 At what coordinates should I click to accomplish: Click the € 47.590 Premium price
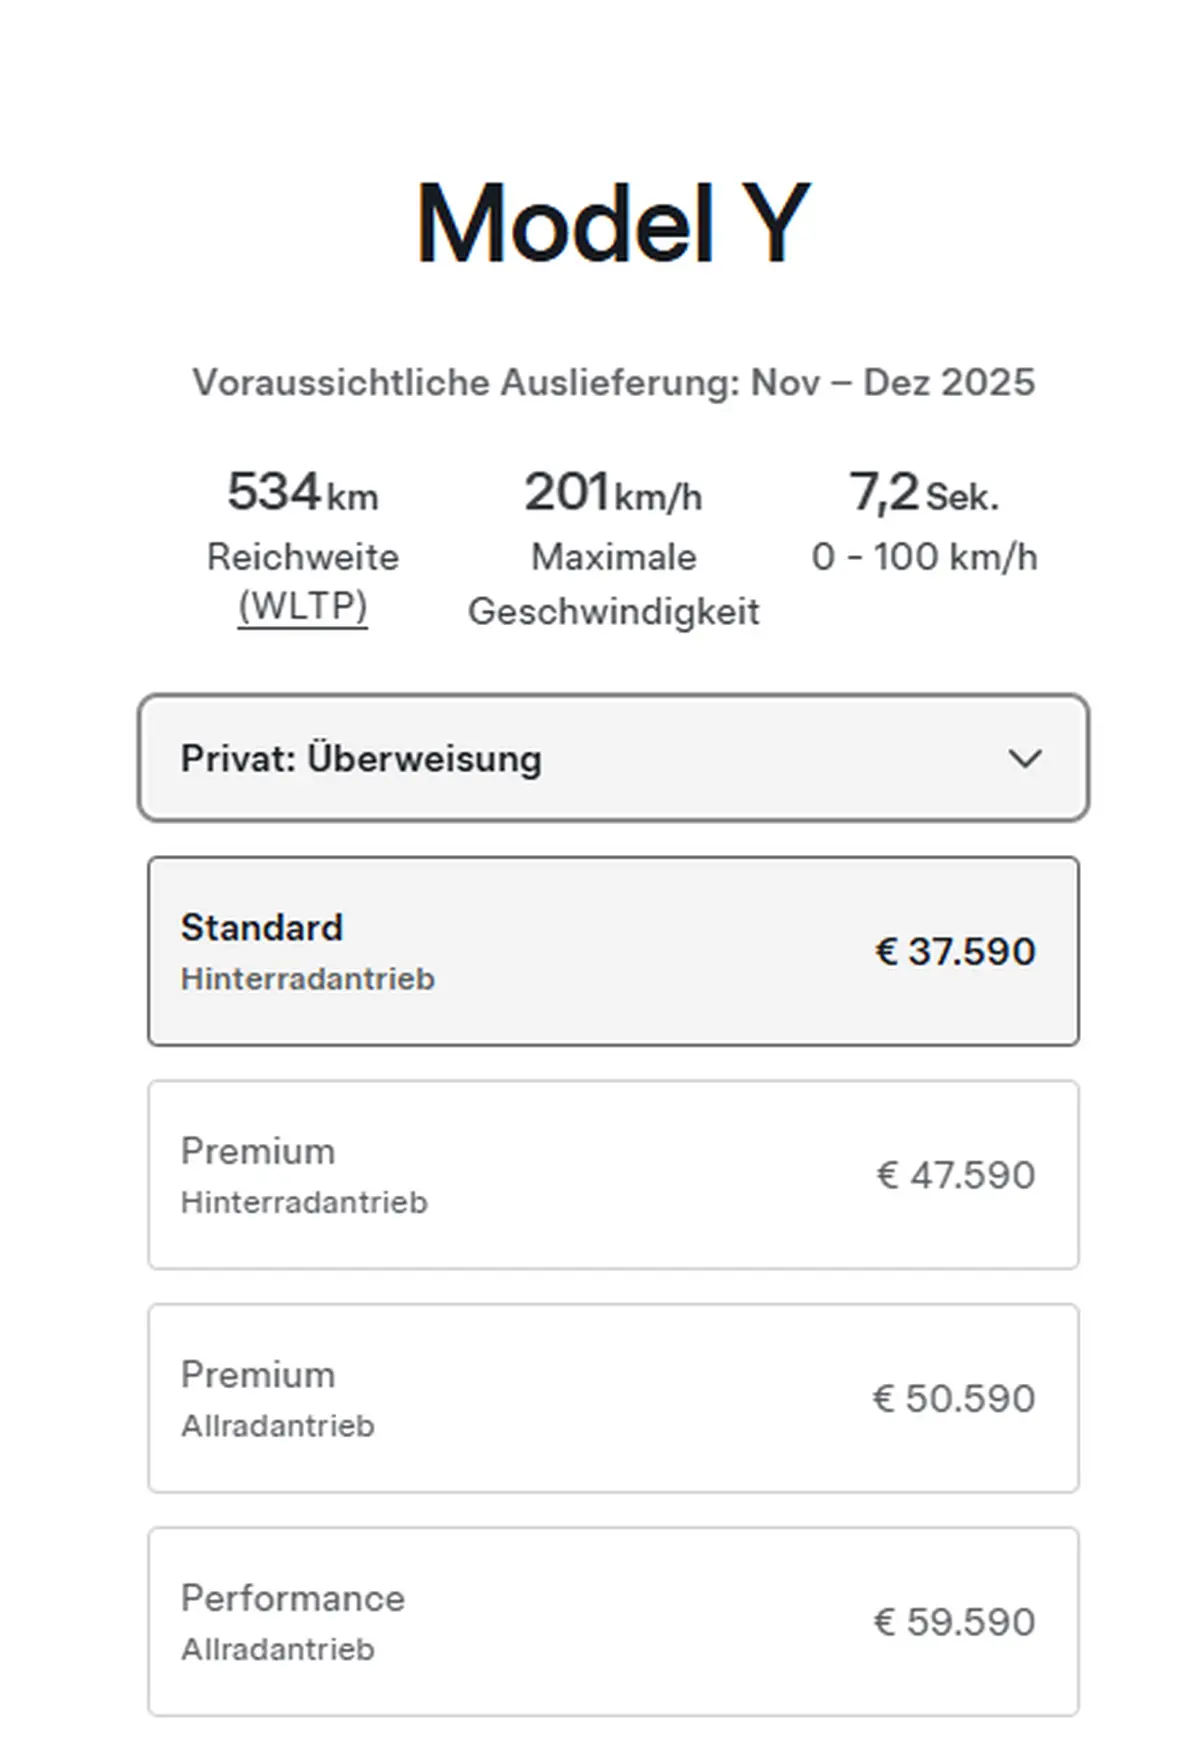click(x=955, y=1175)
